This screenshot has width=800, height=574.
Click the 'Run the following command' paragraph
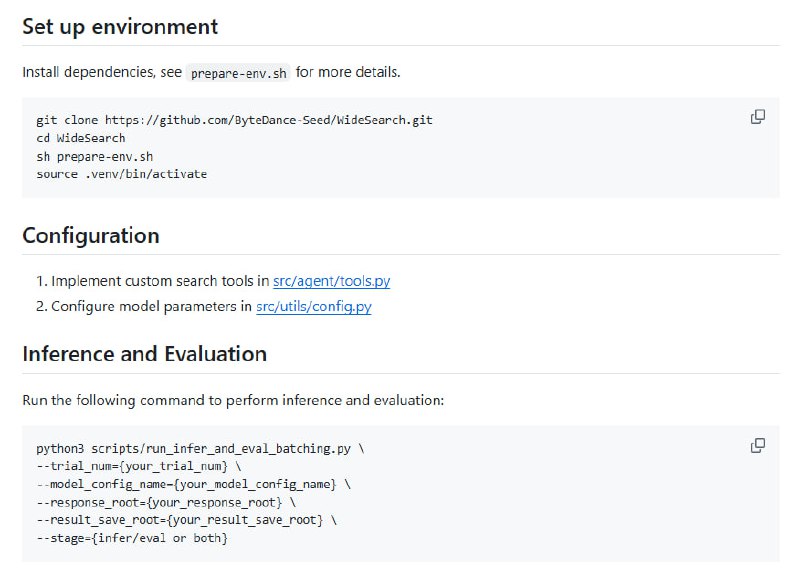(232, 400)
